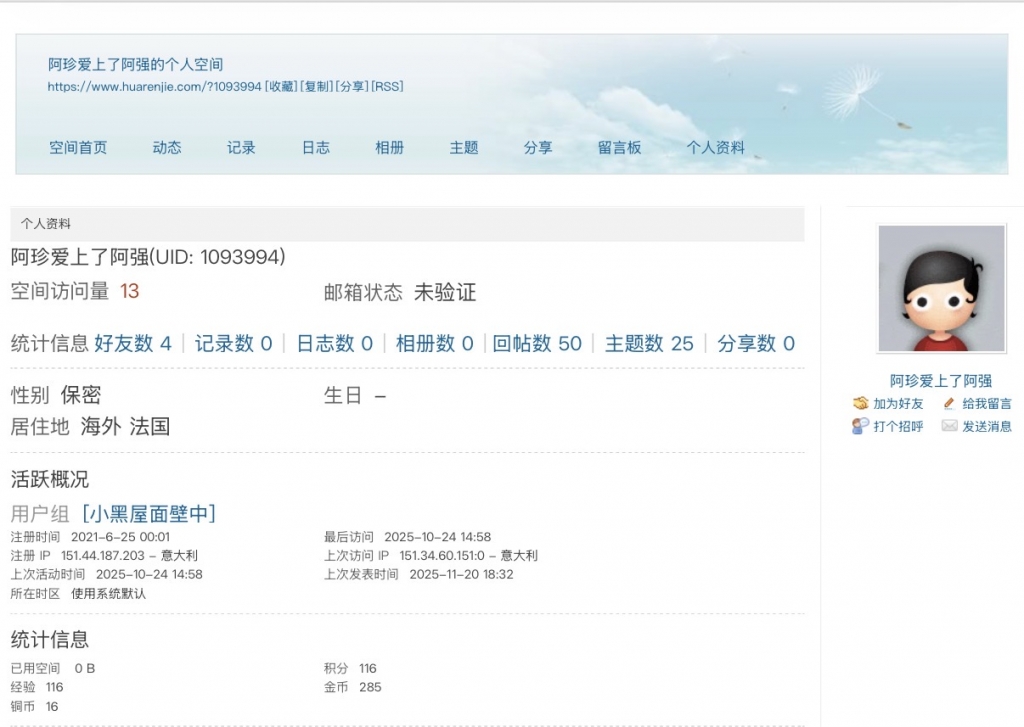Click the add friend (加为好友) icon
Viewport: 1024px width, 727px height.
pyautogui.click(x=860, y=404)
